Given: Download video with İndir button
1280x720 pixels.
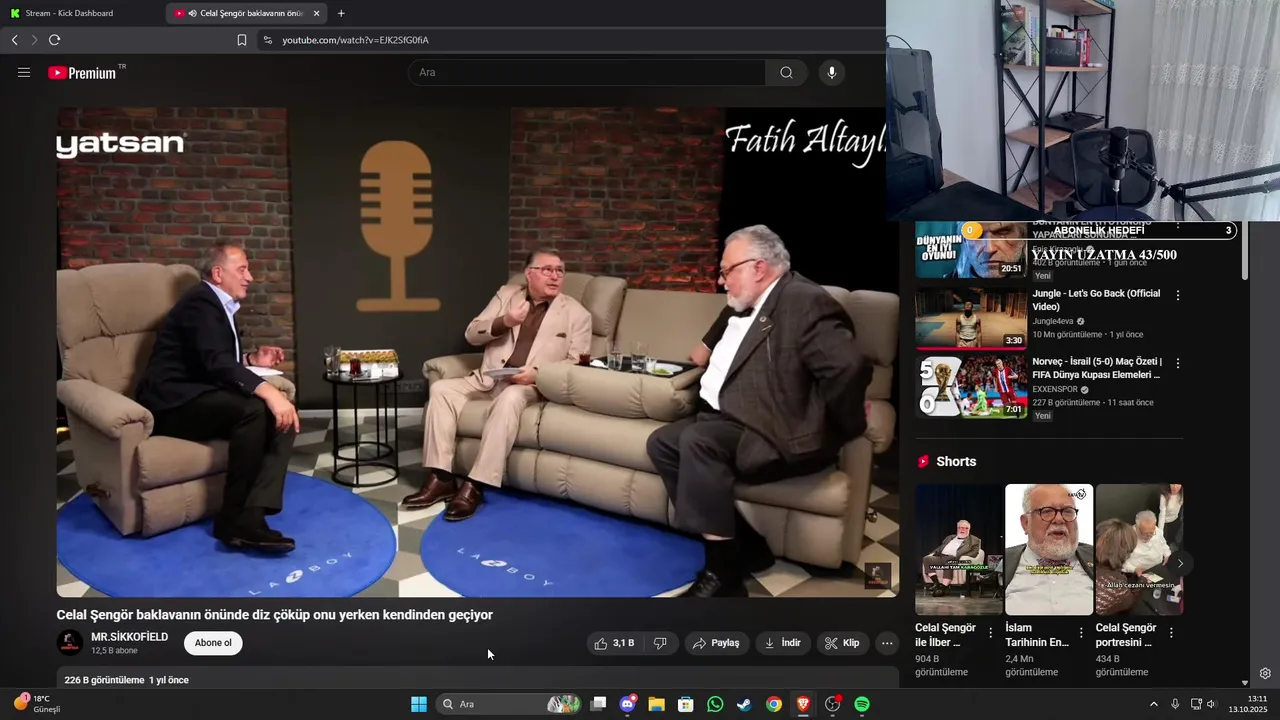Looking at the screenshot, I should (783, 643).
